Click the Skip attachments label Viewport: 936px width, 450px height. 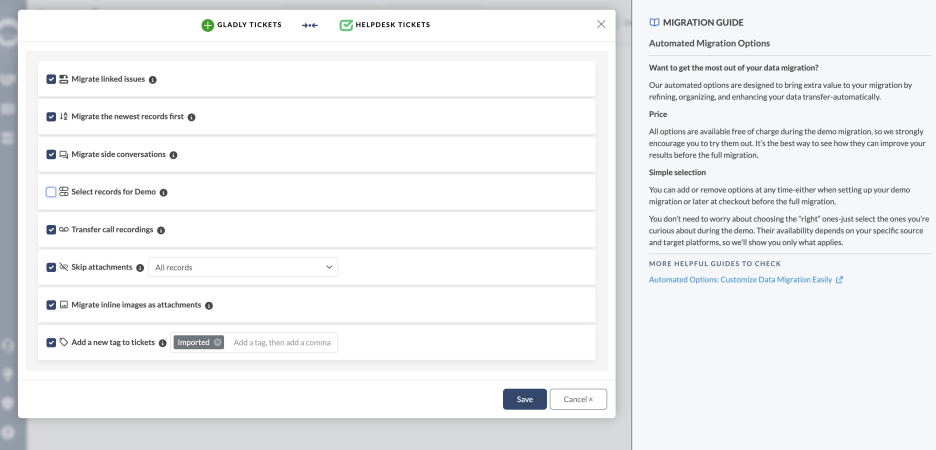[102, 267]
